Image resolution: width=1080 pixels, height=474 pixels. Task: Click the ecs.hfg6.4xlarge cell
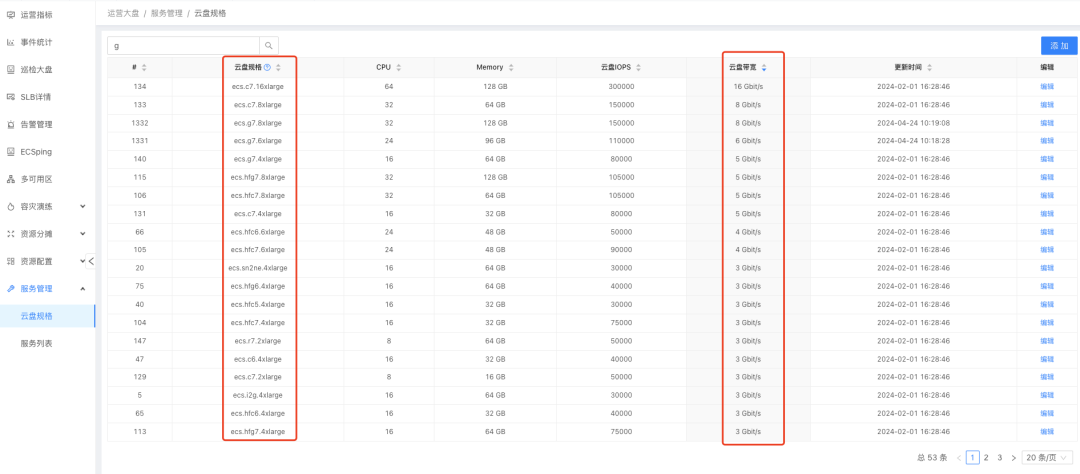pos(258,287)
